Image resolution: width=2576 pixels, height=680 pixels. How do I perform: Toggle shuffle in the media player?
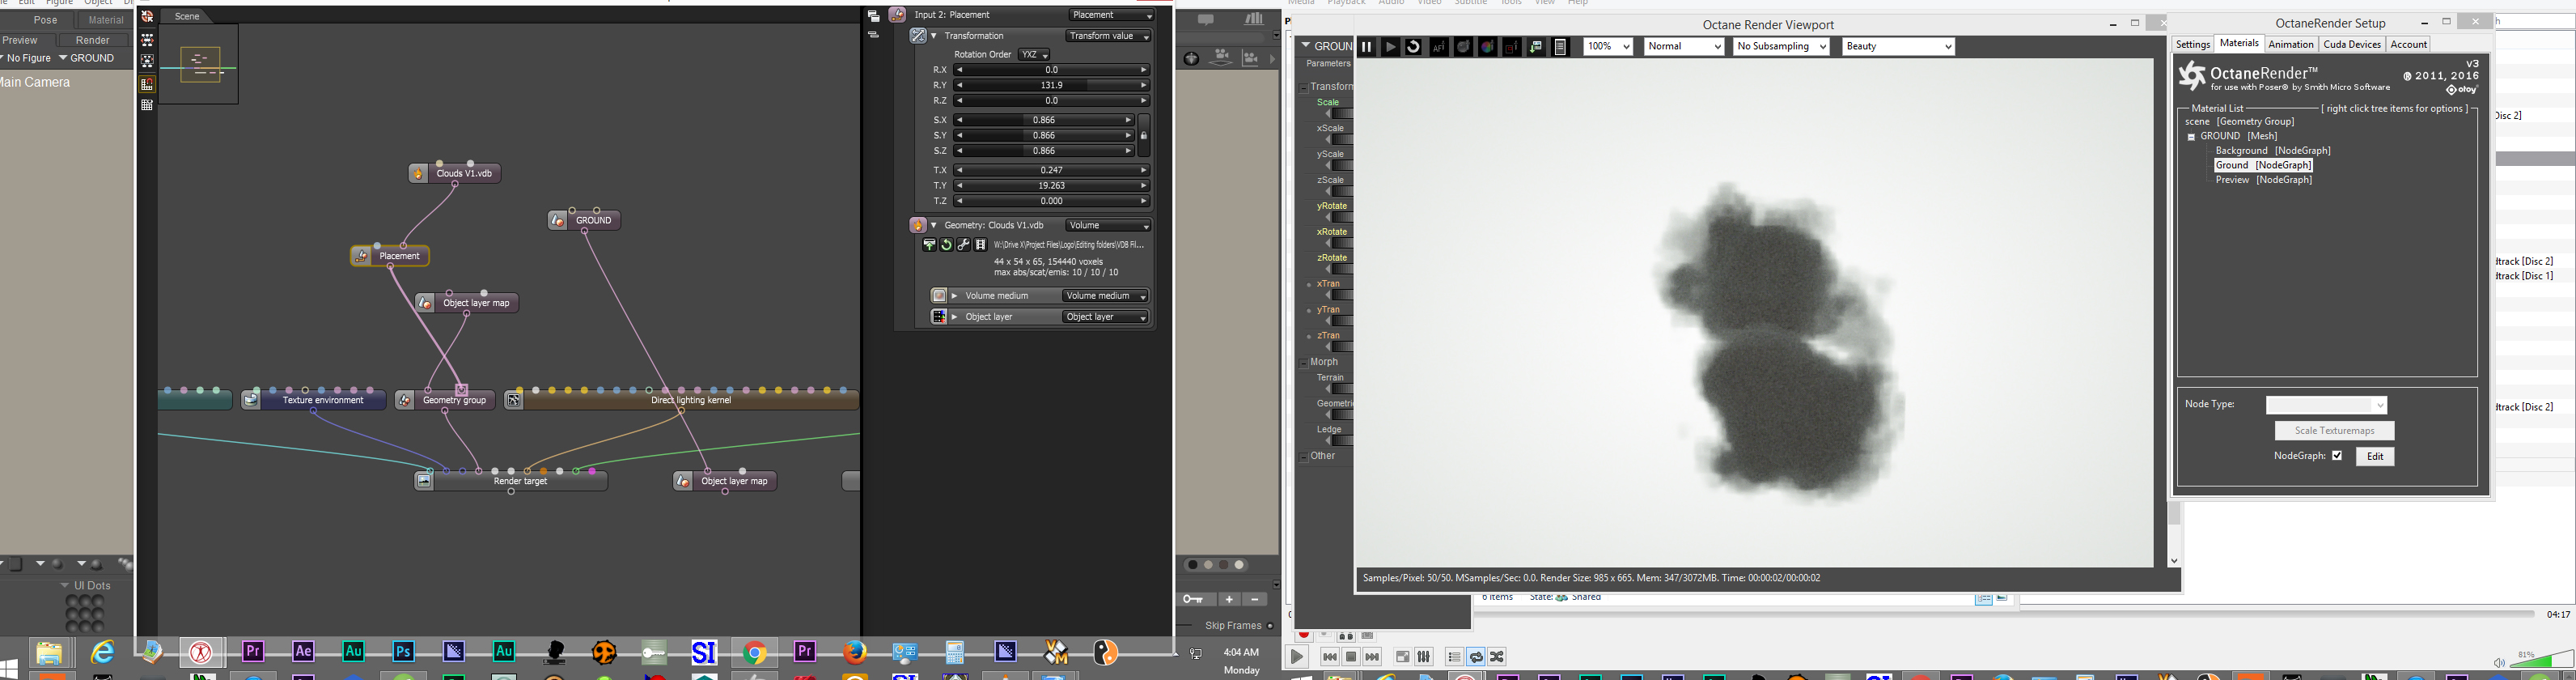(x=1497, y=657)
